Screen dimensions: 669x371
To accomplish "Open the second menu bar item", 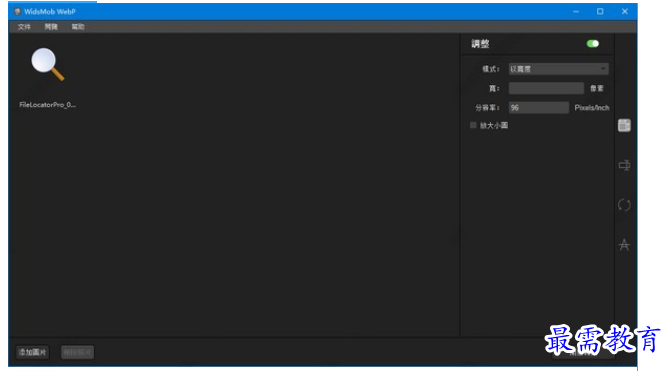I will (51, 27).
